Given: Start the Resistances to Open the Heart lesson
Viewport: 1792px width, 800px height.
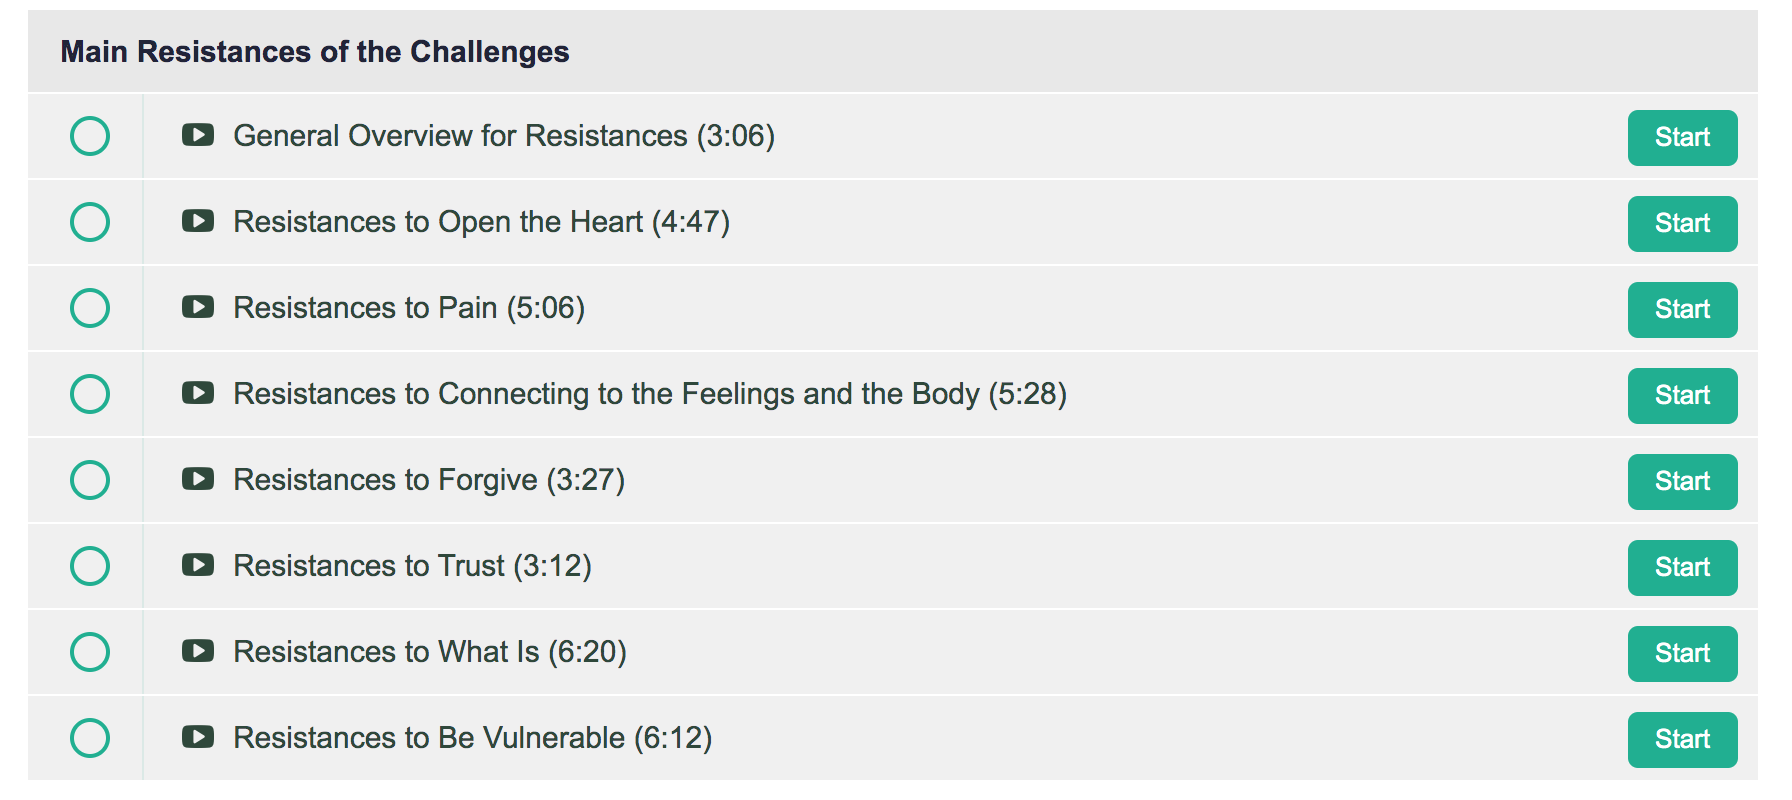Looking at the screenshot, I should click(1682, 224).
